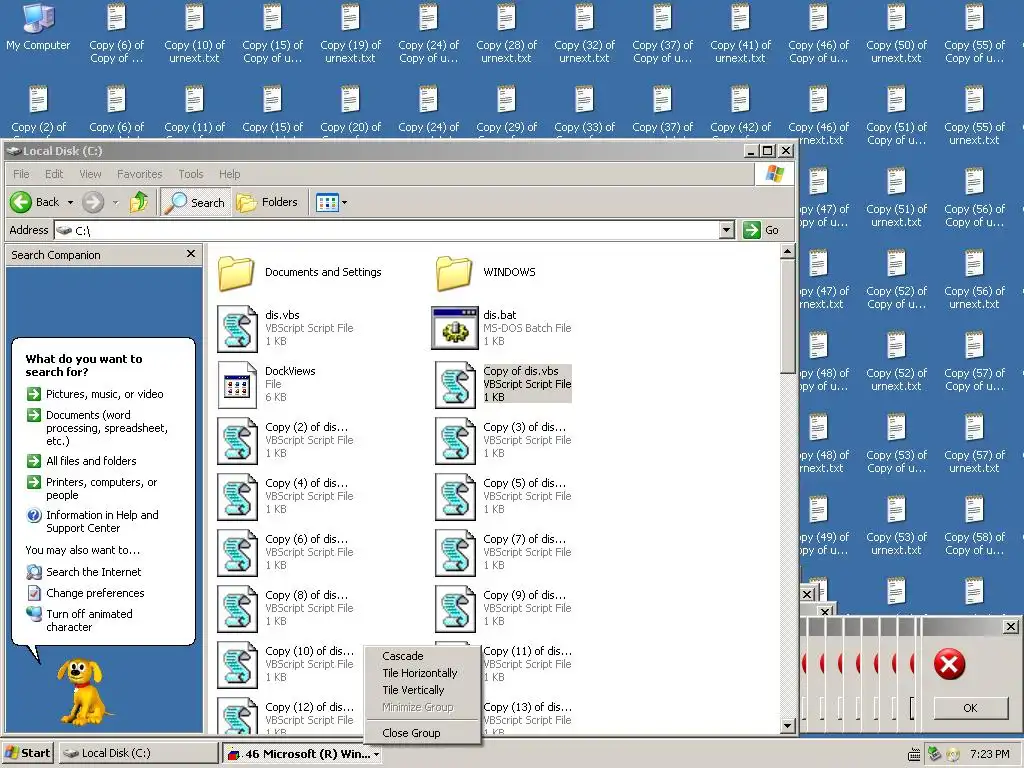The width and height of the screenshot is (1024, 768).
Task: Click the Views toolbar icon
Action: click(x=327, y=202)
